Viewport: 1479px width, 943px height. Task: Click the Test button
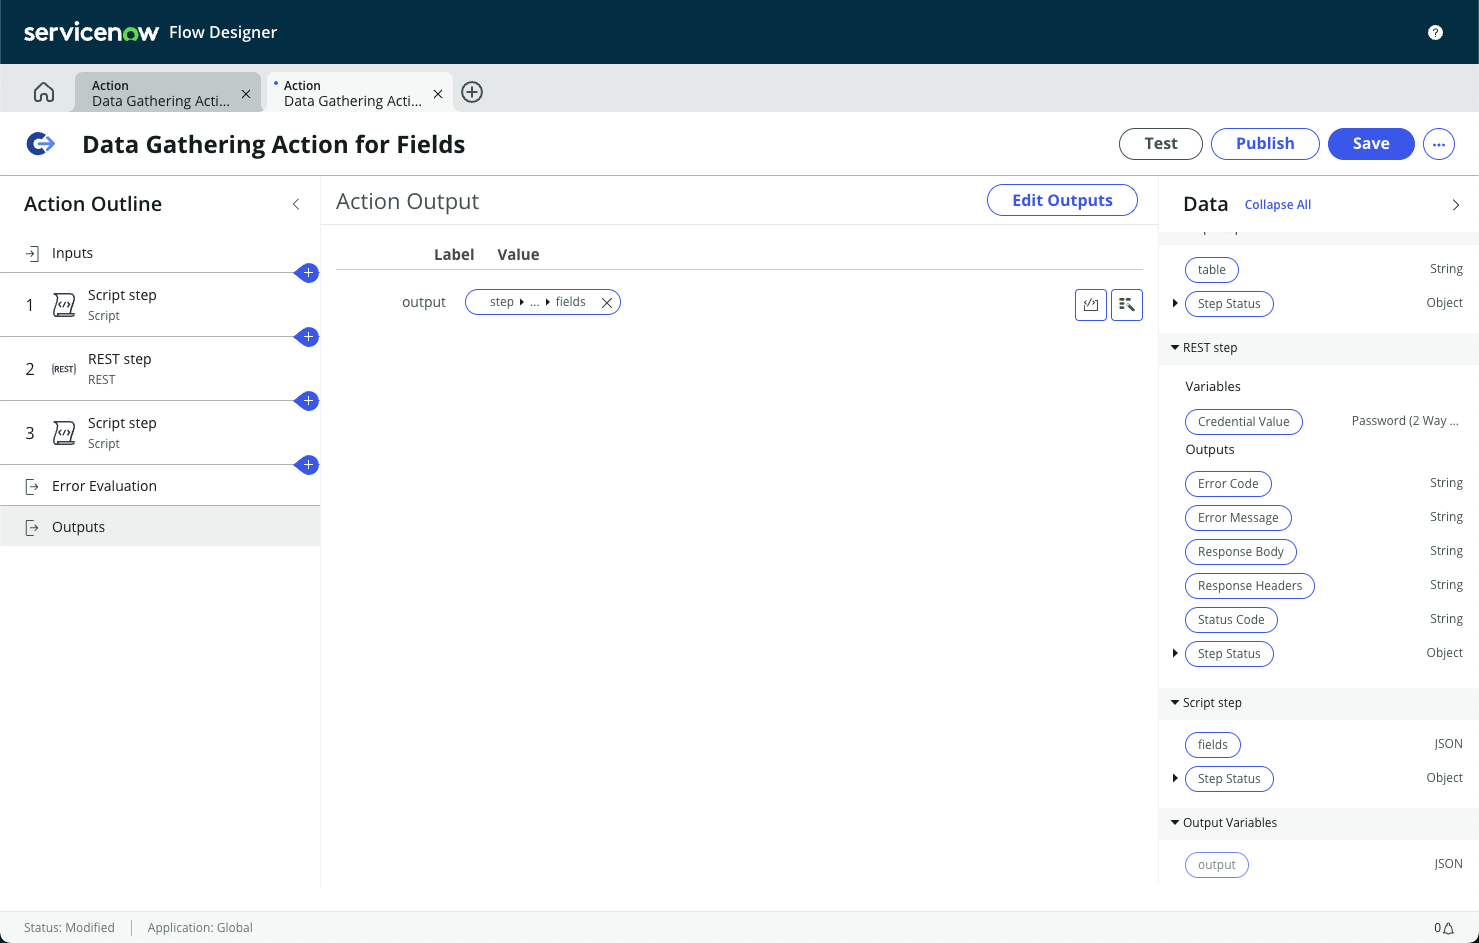point(1161,144)
